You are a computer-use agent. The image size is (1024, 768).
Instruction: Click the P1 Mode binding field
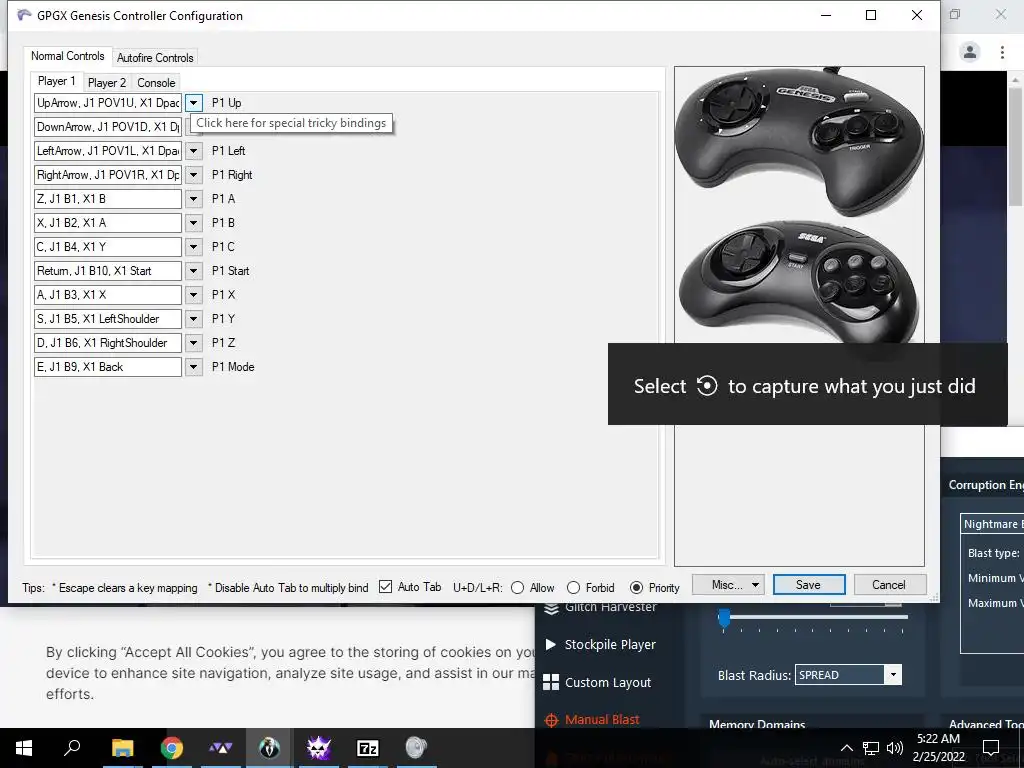[x=108, y=367]
